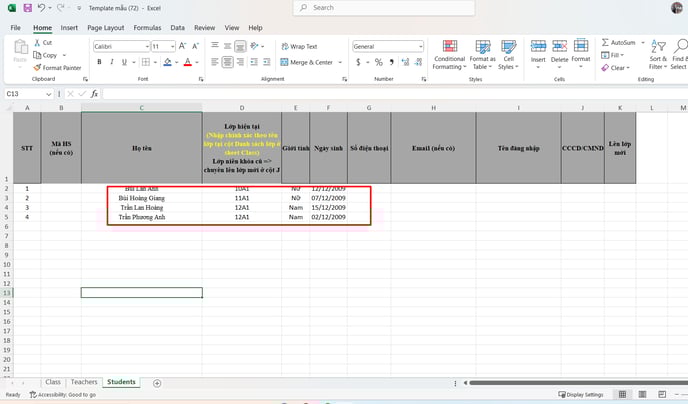Image resolution: width=688 pixels, height=404 pixels.
Task: Click the Delete cells icon
Action: 559,46
